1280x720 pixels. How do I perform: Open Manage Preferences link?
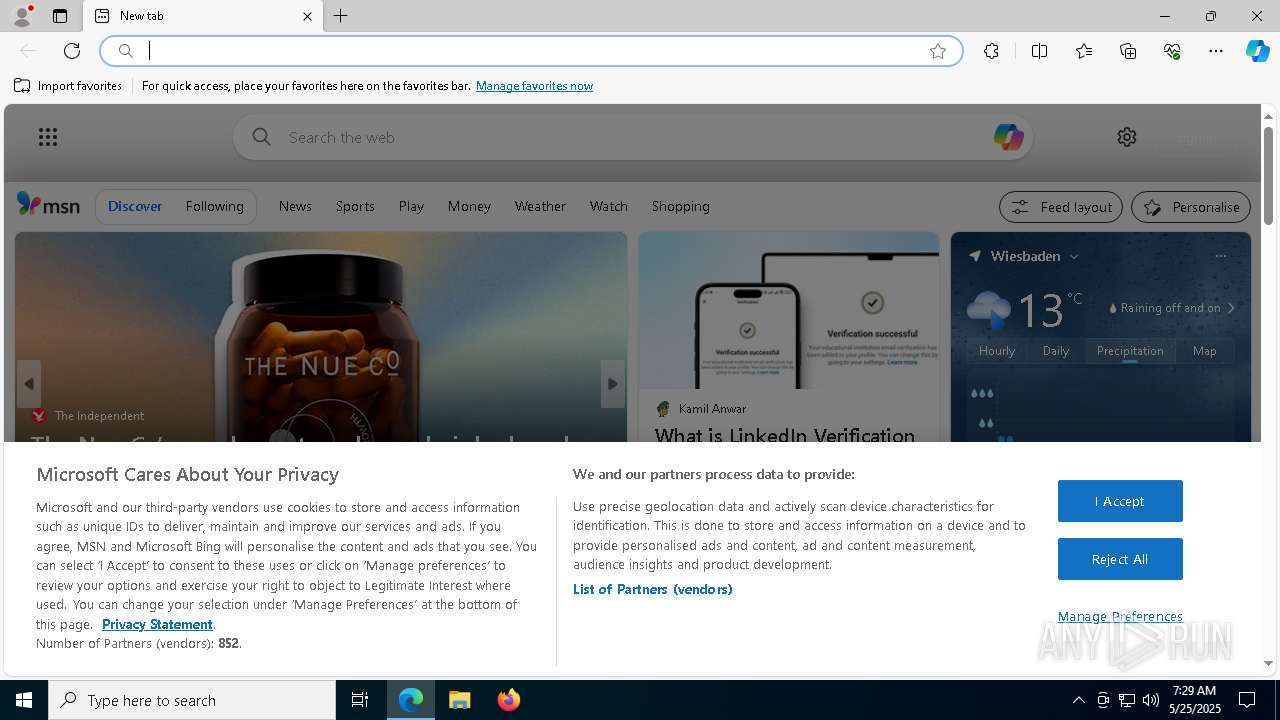[x=1120, y=616]
